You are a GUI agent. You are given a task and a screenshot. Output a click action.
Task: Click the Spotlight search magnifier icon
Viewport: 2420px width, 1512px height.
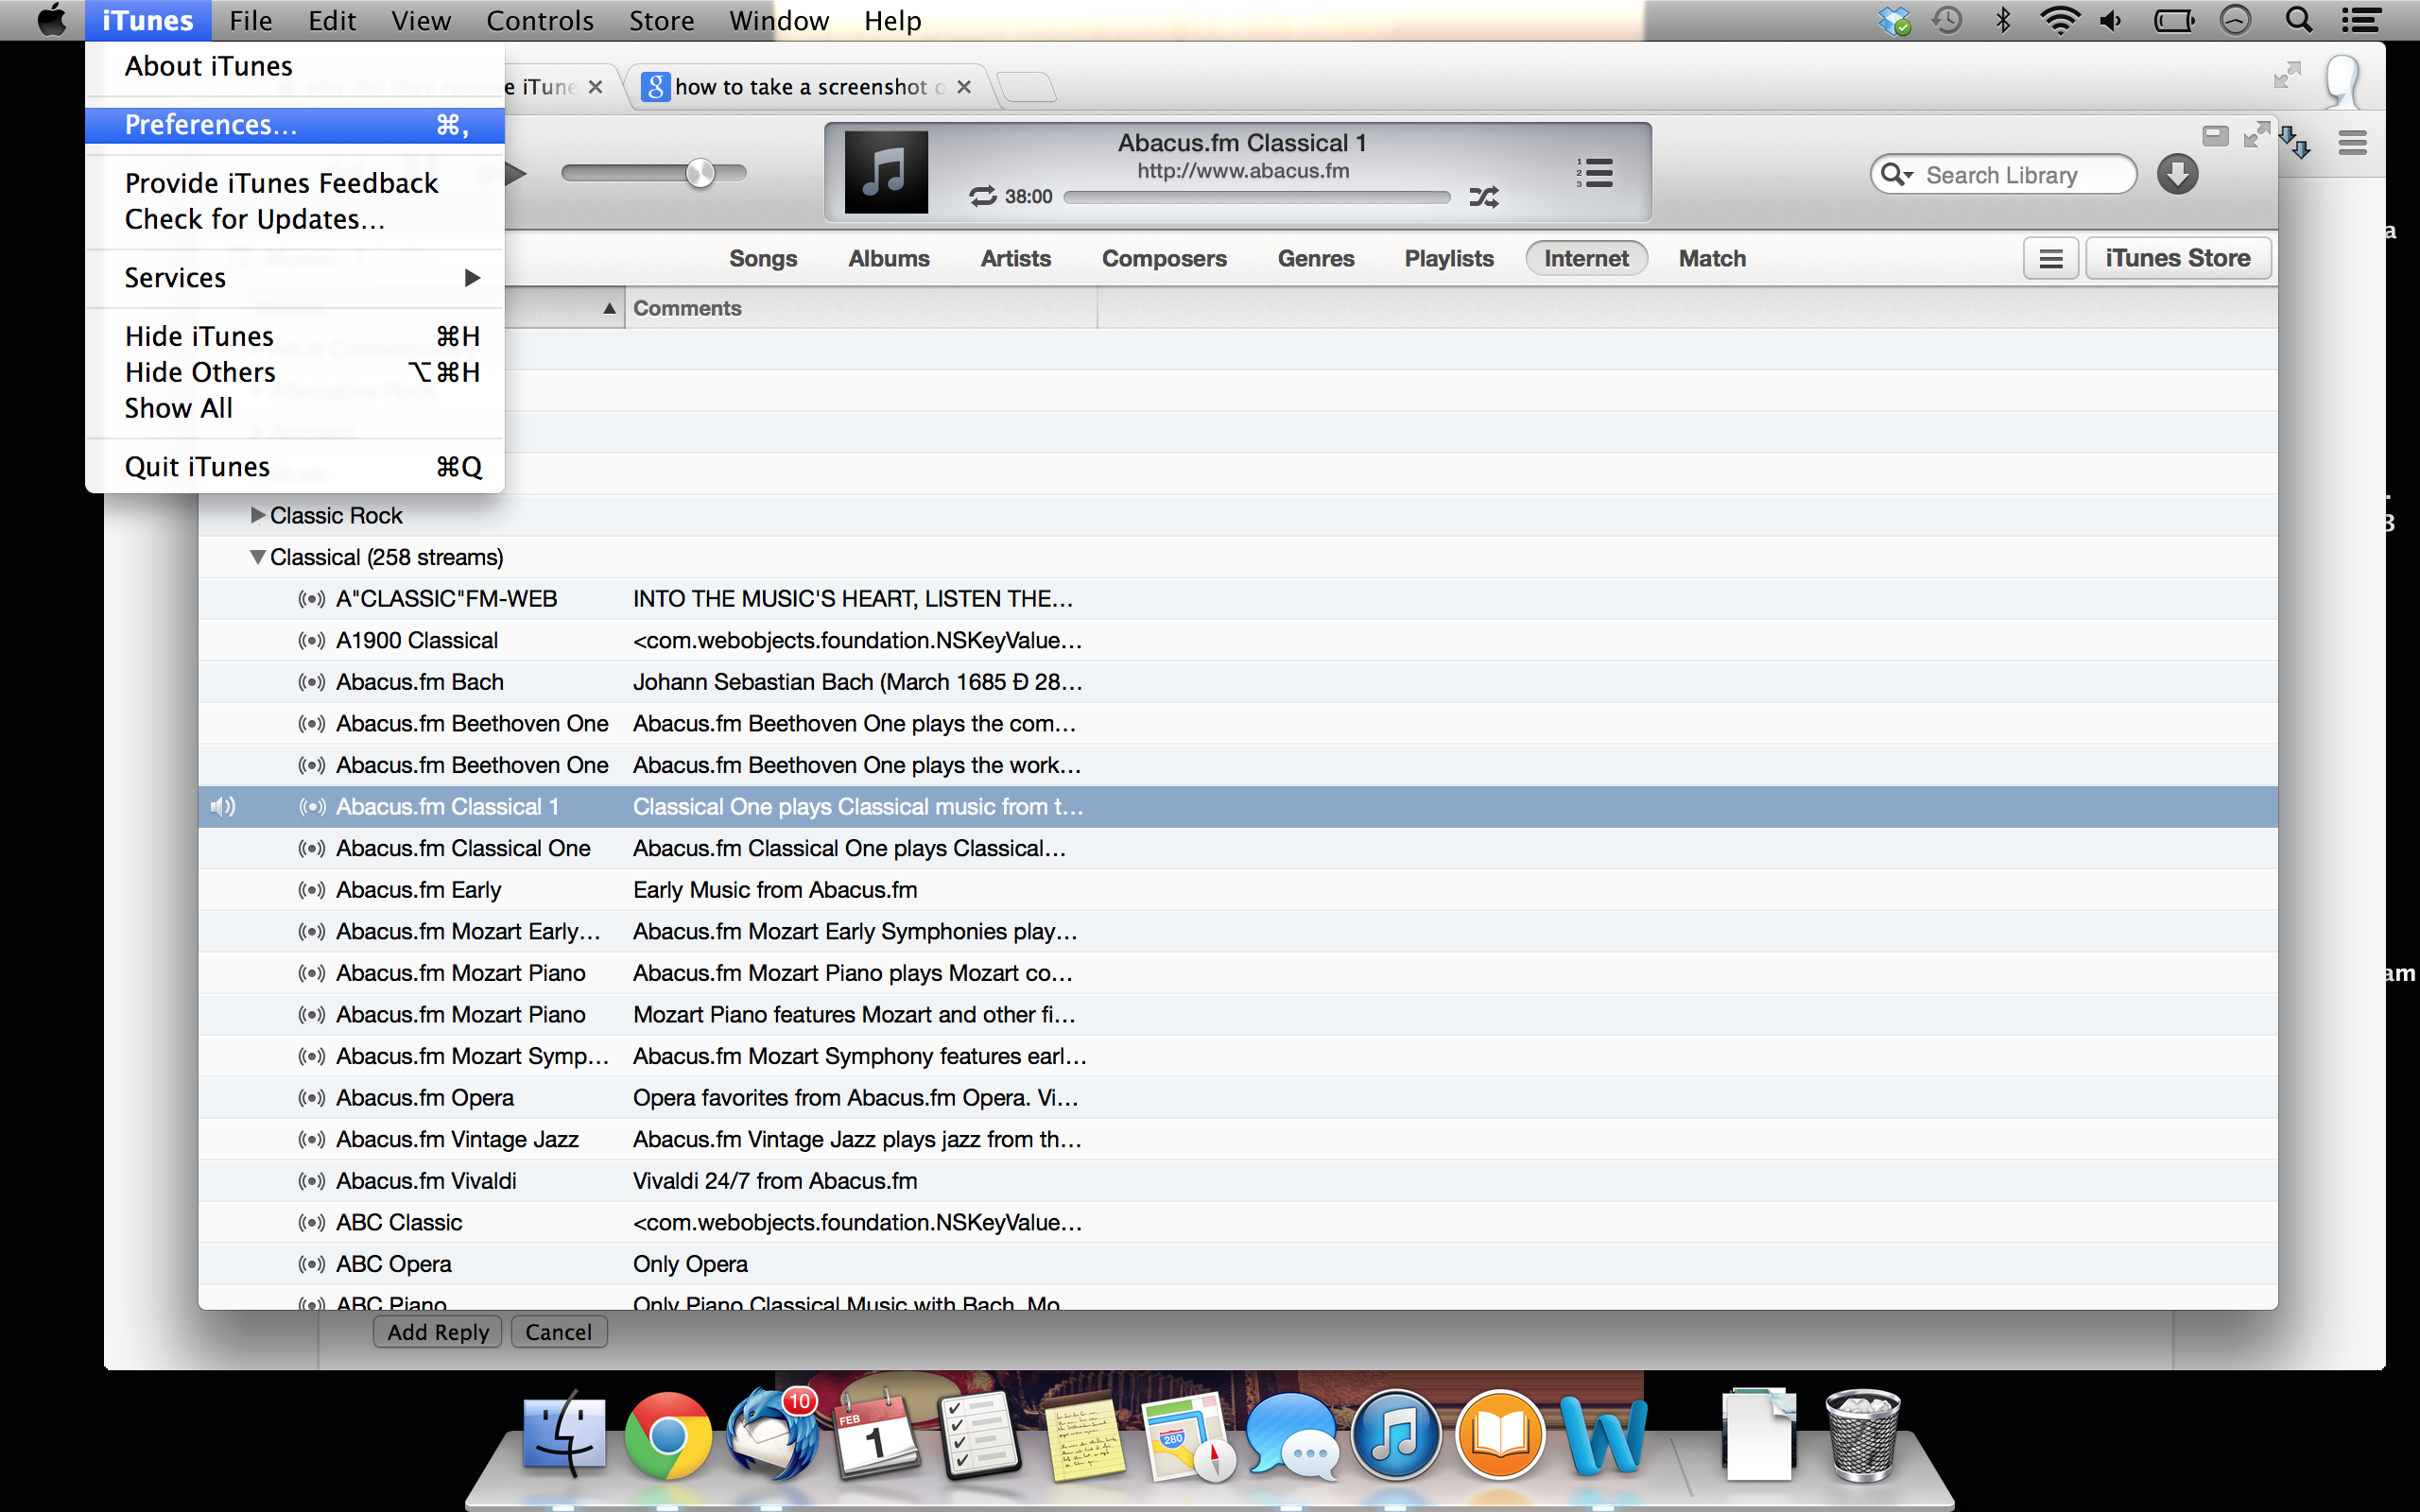click(x=2299, y=20)
